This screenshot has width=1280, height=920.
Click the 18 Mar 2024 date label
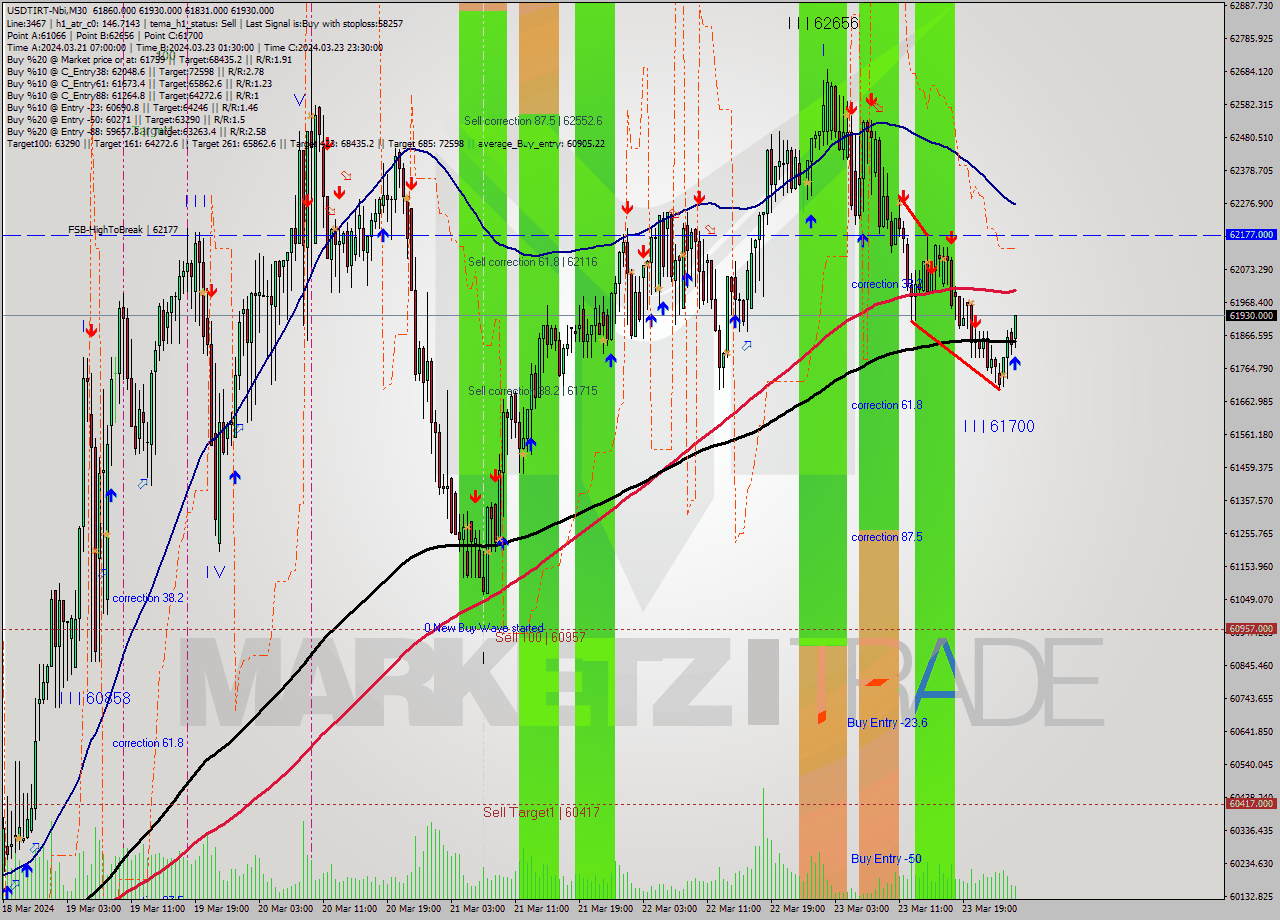[x=28, y=910]
